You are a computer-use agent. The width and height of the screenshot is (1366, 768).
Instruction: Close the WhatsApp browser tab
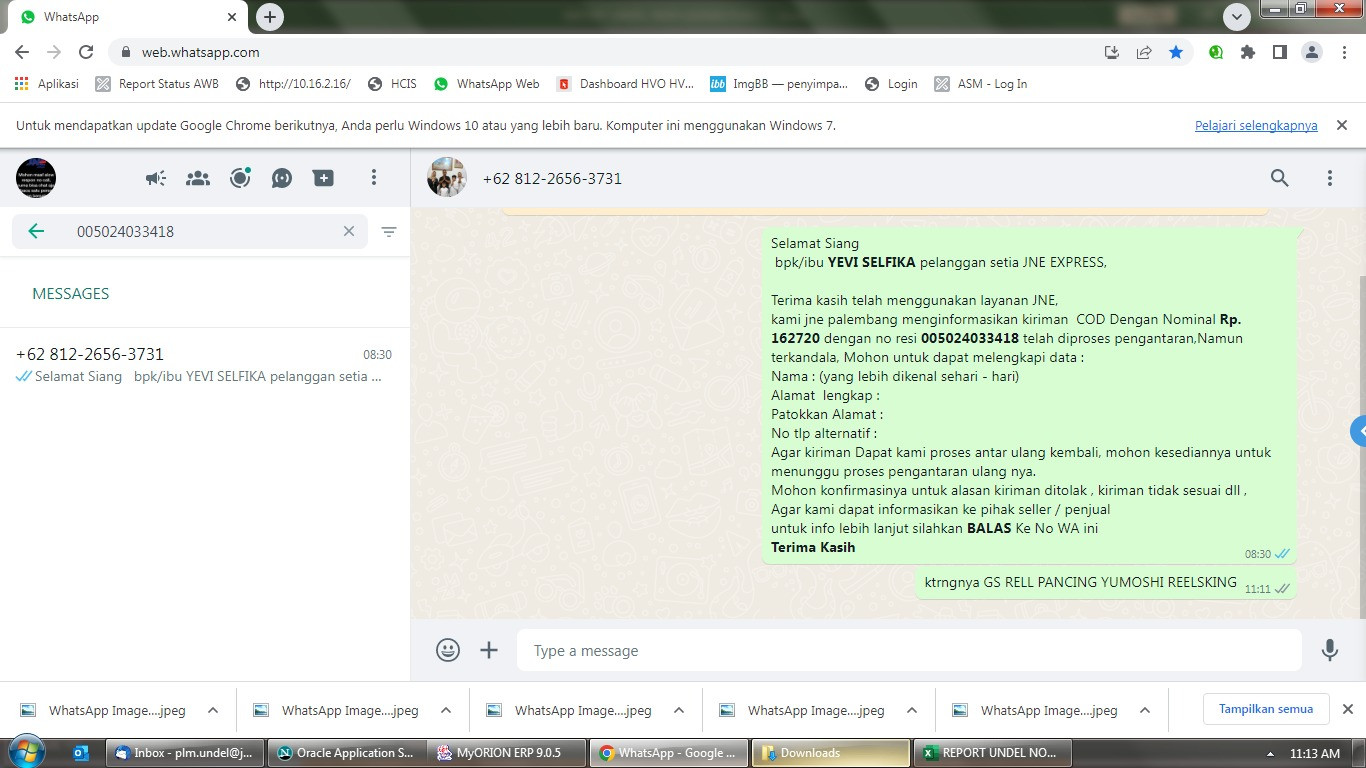pyautogui.click(x=232, y=17)
